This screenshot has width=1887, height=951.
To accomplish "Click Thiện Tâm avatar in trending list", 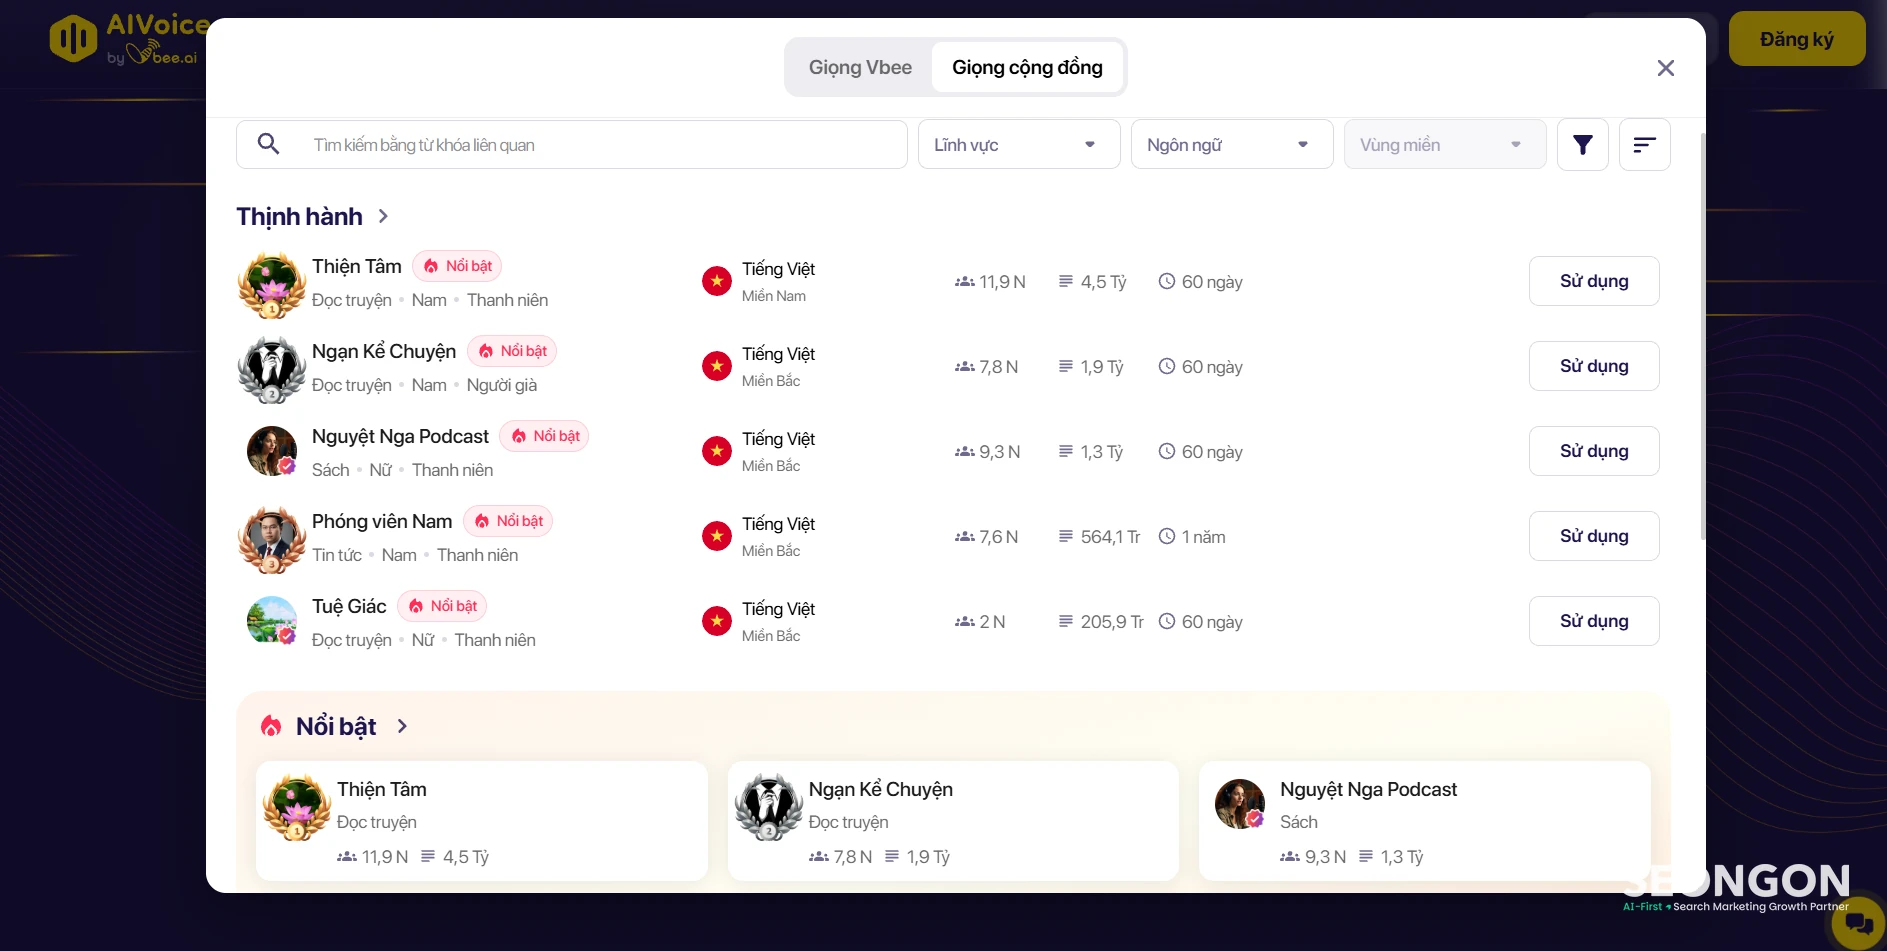I will coord(272,284).
